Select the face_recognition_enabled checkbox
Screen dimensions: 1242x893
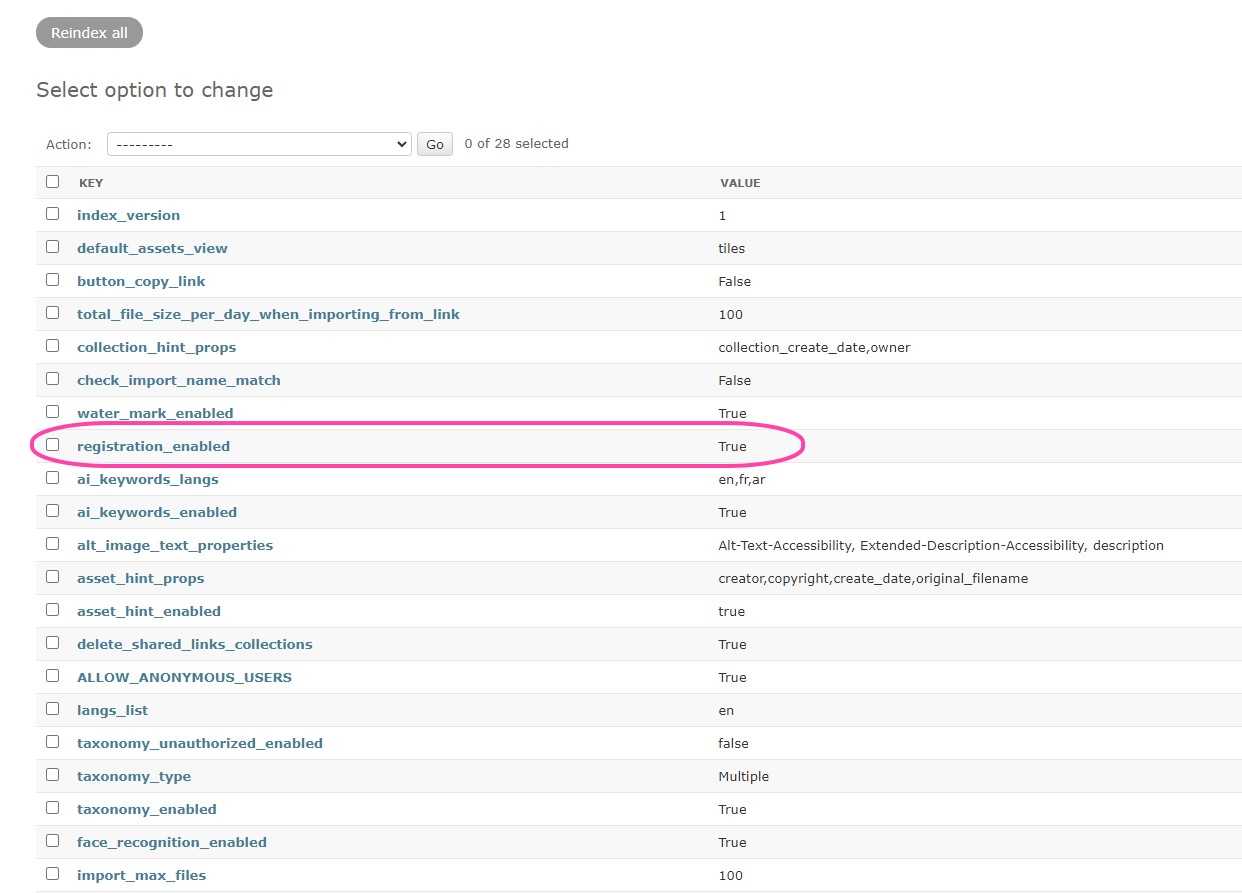(52, 841)
